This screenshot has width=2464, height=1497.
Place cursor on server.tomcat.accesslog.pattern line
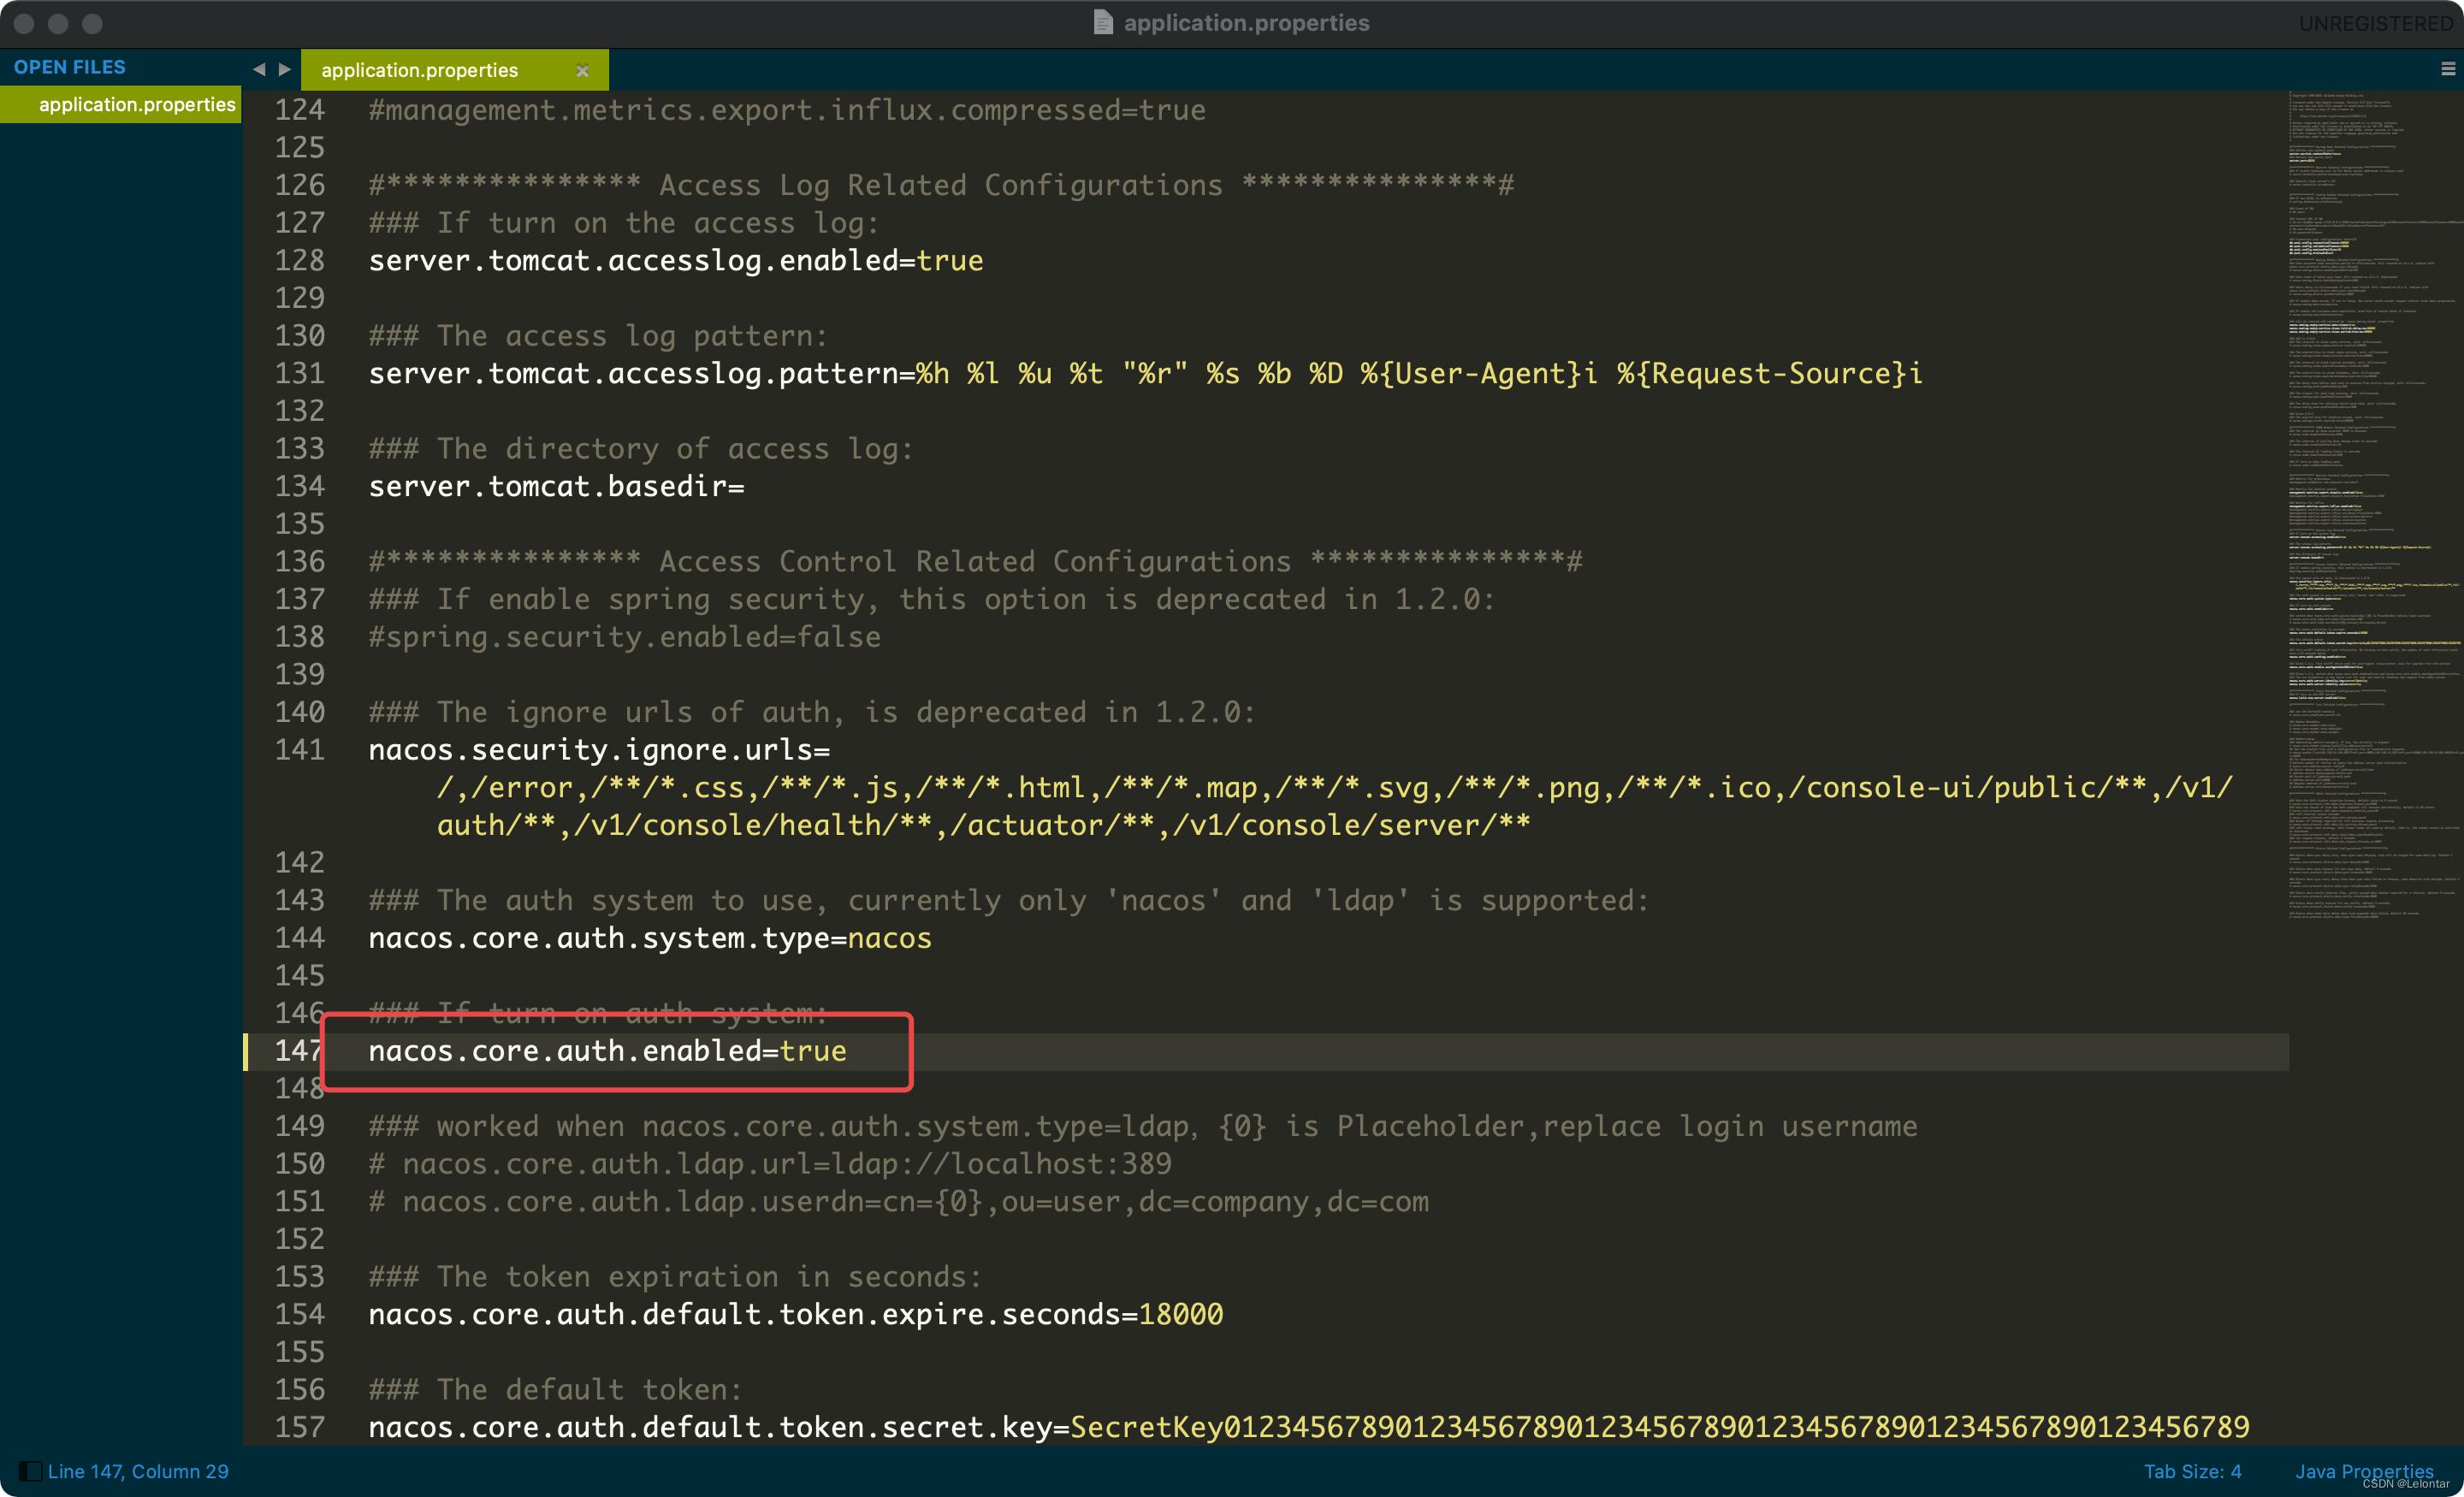tap(1145, 374)
